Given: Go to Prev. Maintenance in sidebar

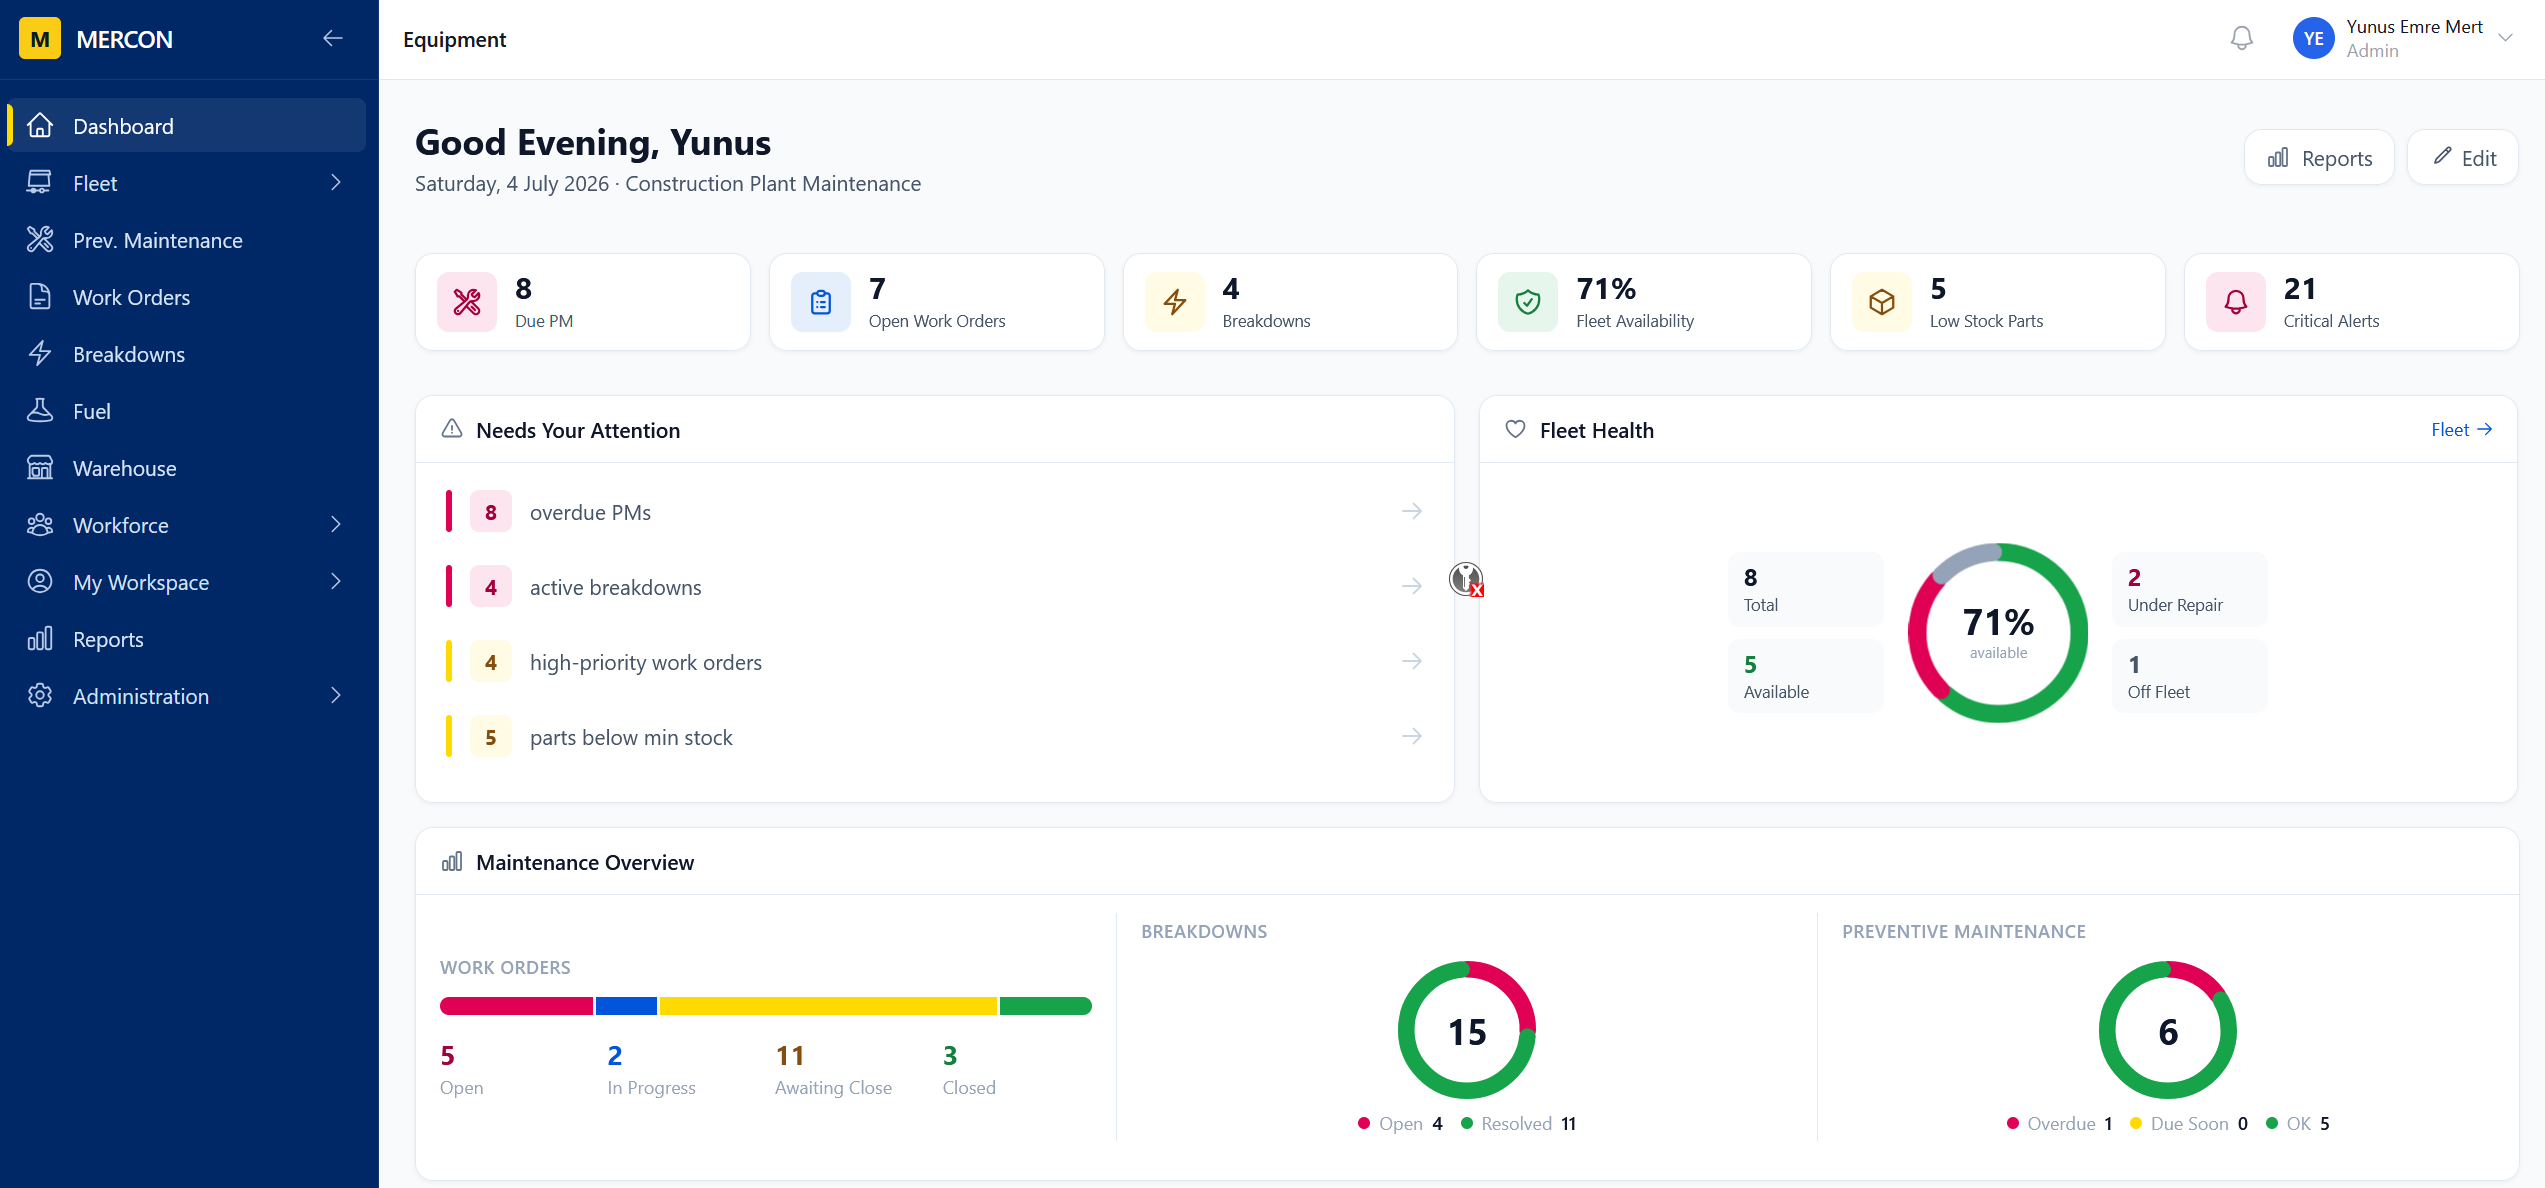Looking at the screenshot, I should click(186, 240).
